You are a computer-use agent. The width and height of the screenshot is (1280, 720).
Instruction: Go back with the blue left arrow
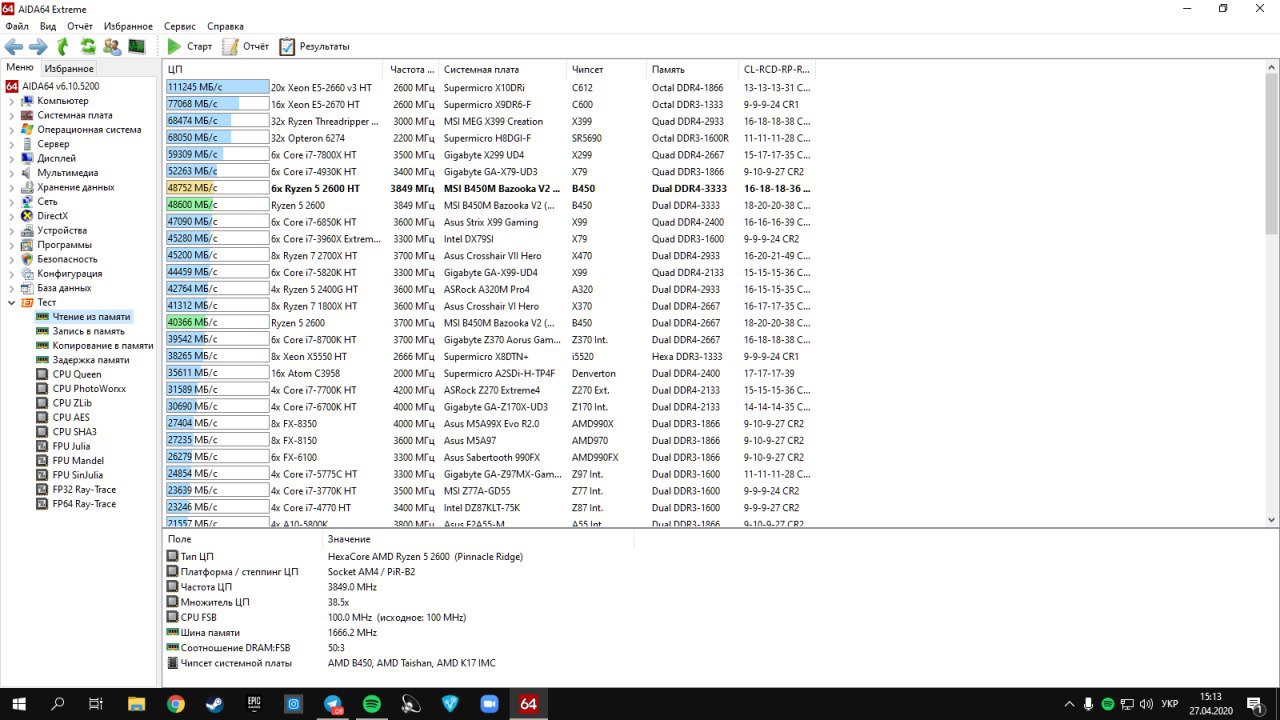(14, 46)
